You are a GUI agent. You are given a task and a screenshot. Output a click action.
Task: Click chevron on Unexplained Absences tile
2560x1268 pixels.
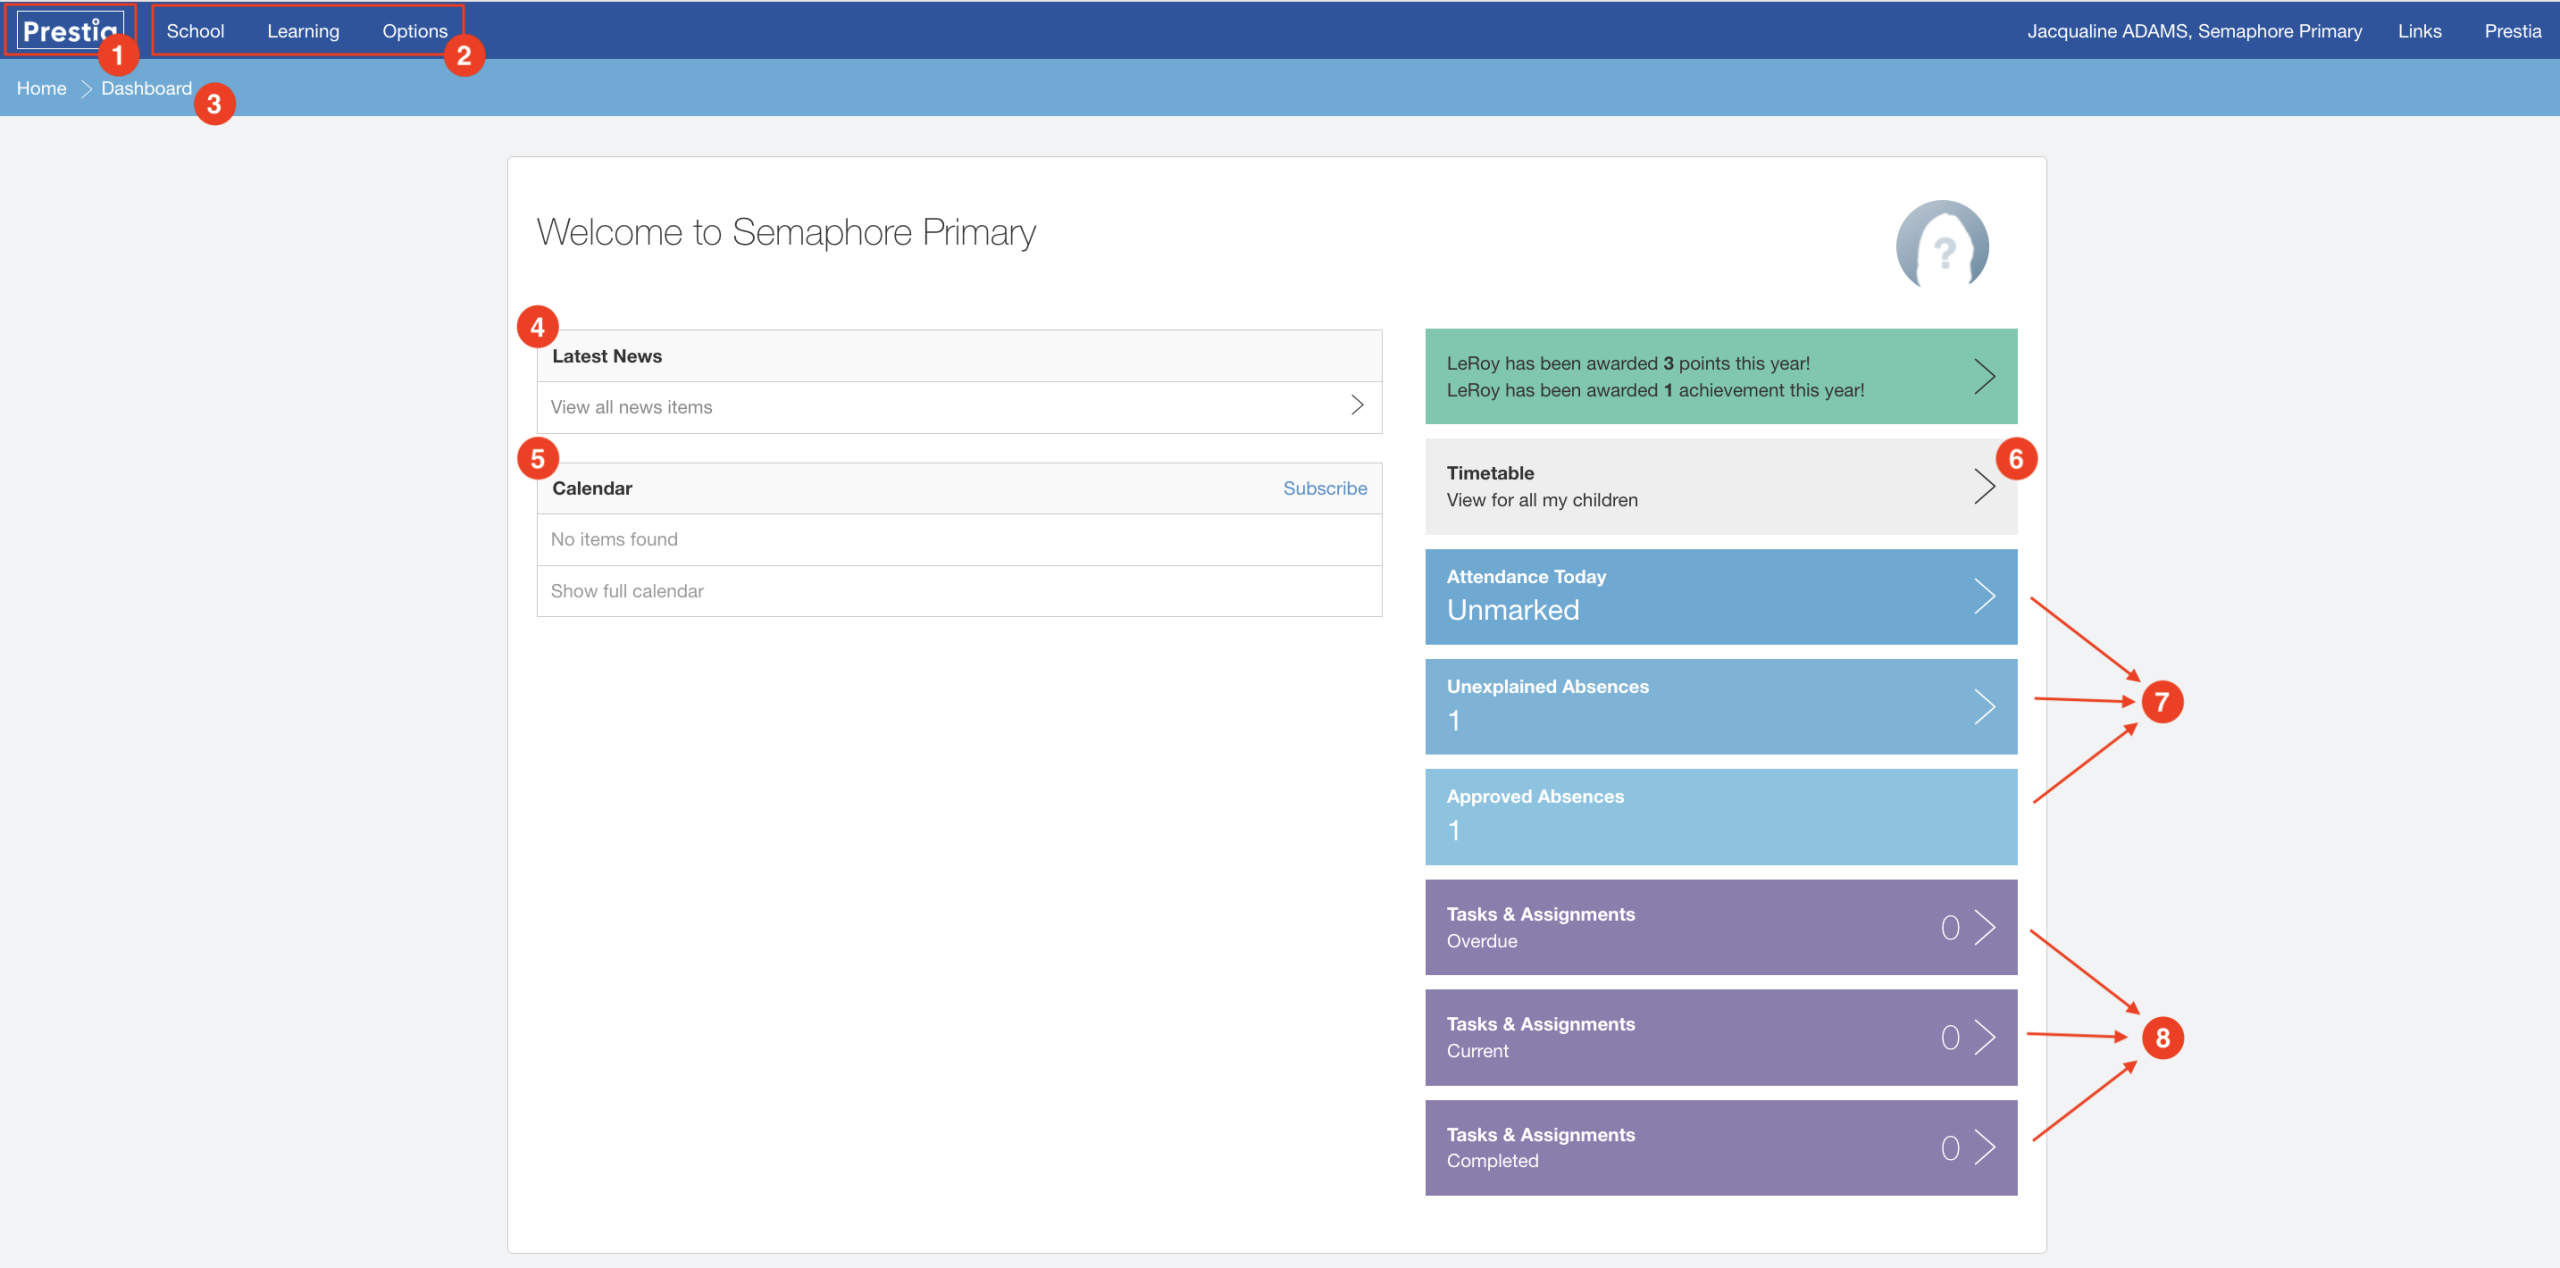(1984, 706)
